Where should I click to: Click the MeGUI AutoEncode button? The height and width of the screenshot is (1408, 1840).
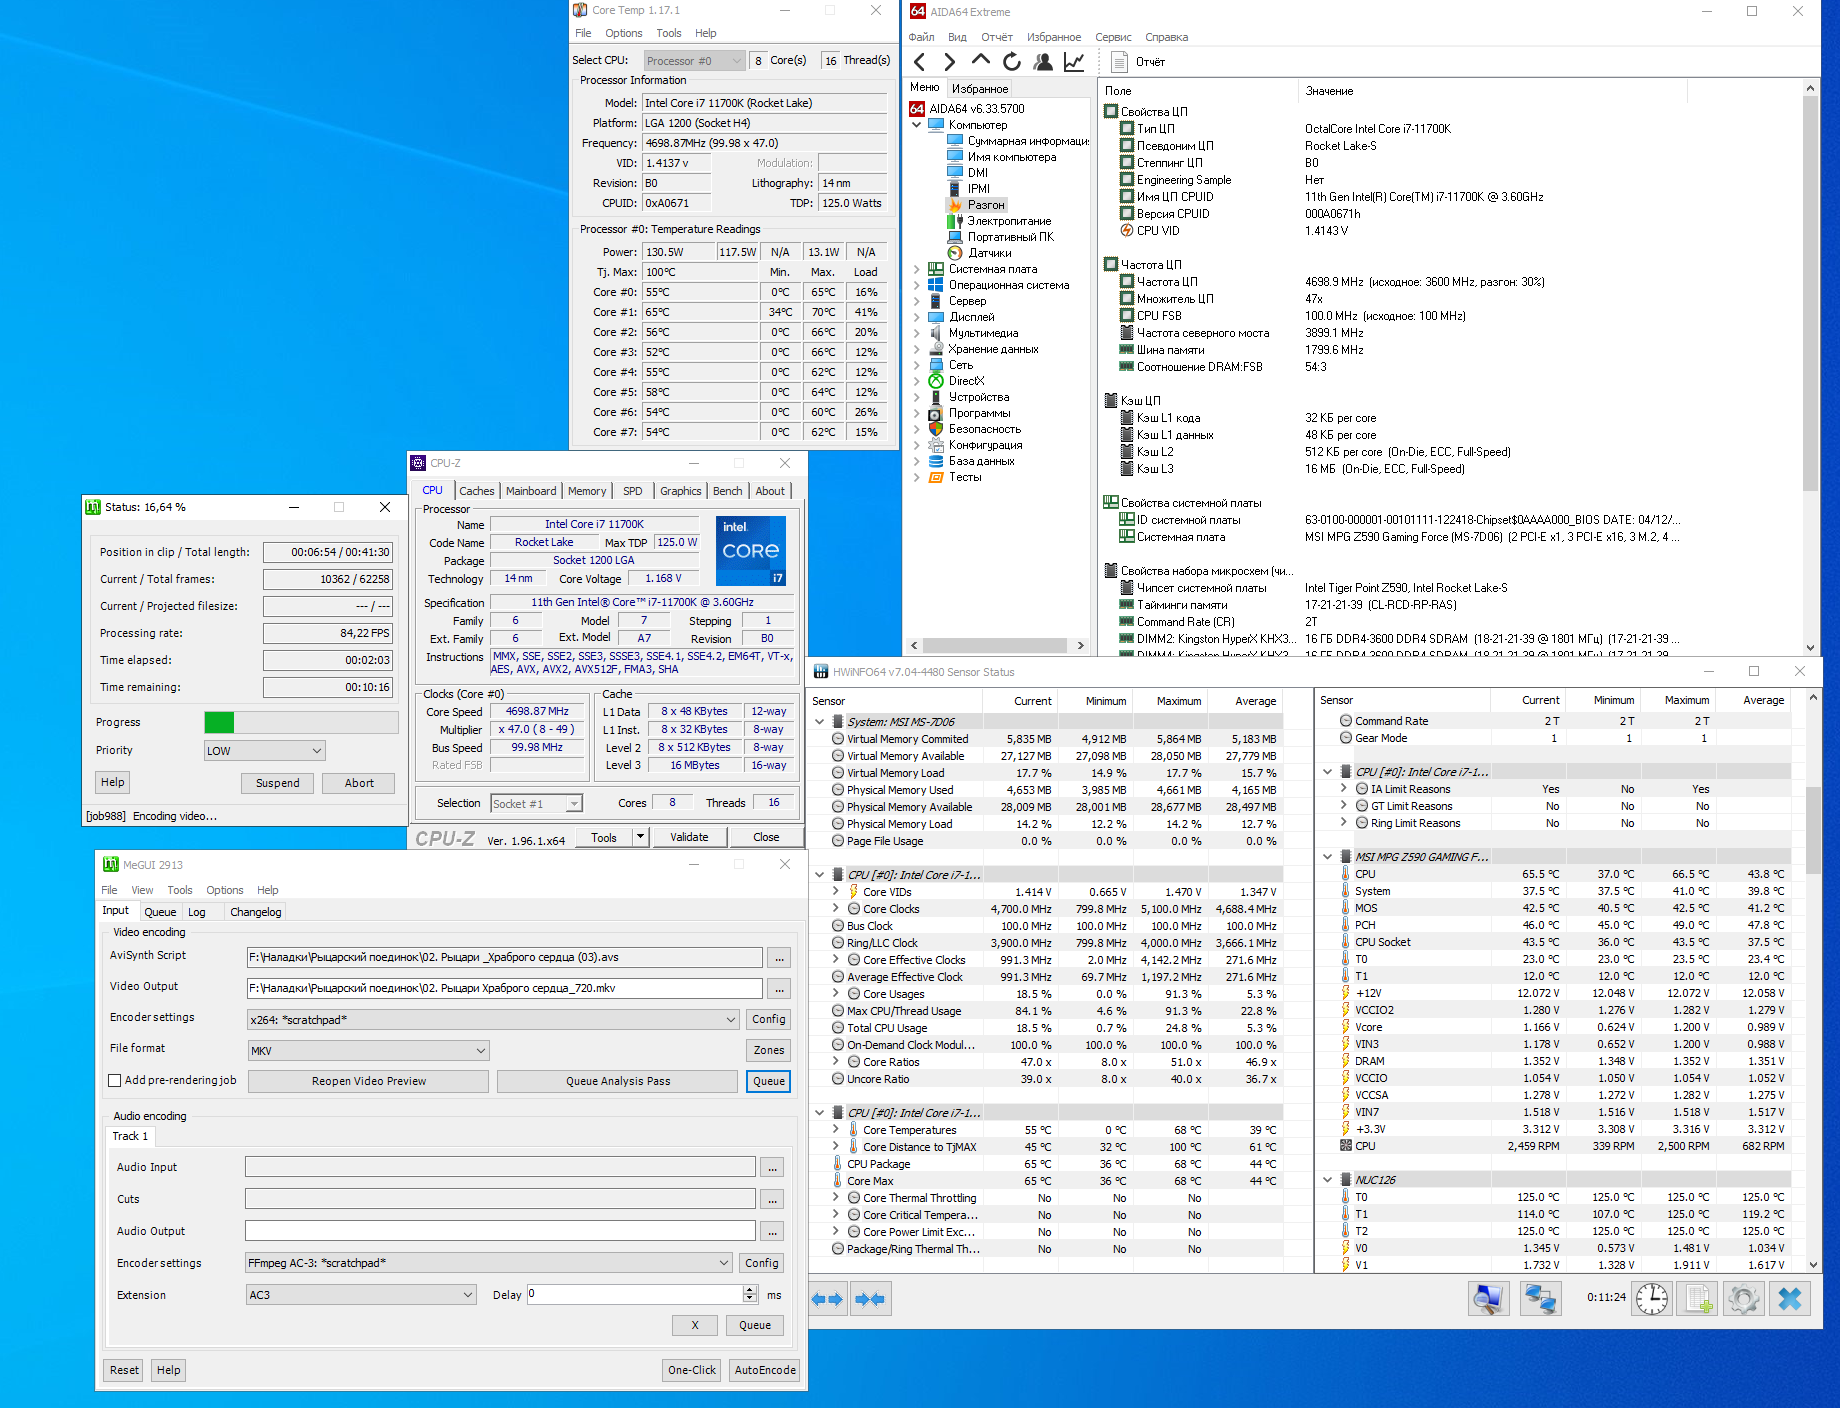point(765,1370)
